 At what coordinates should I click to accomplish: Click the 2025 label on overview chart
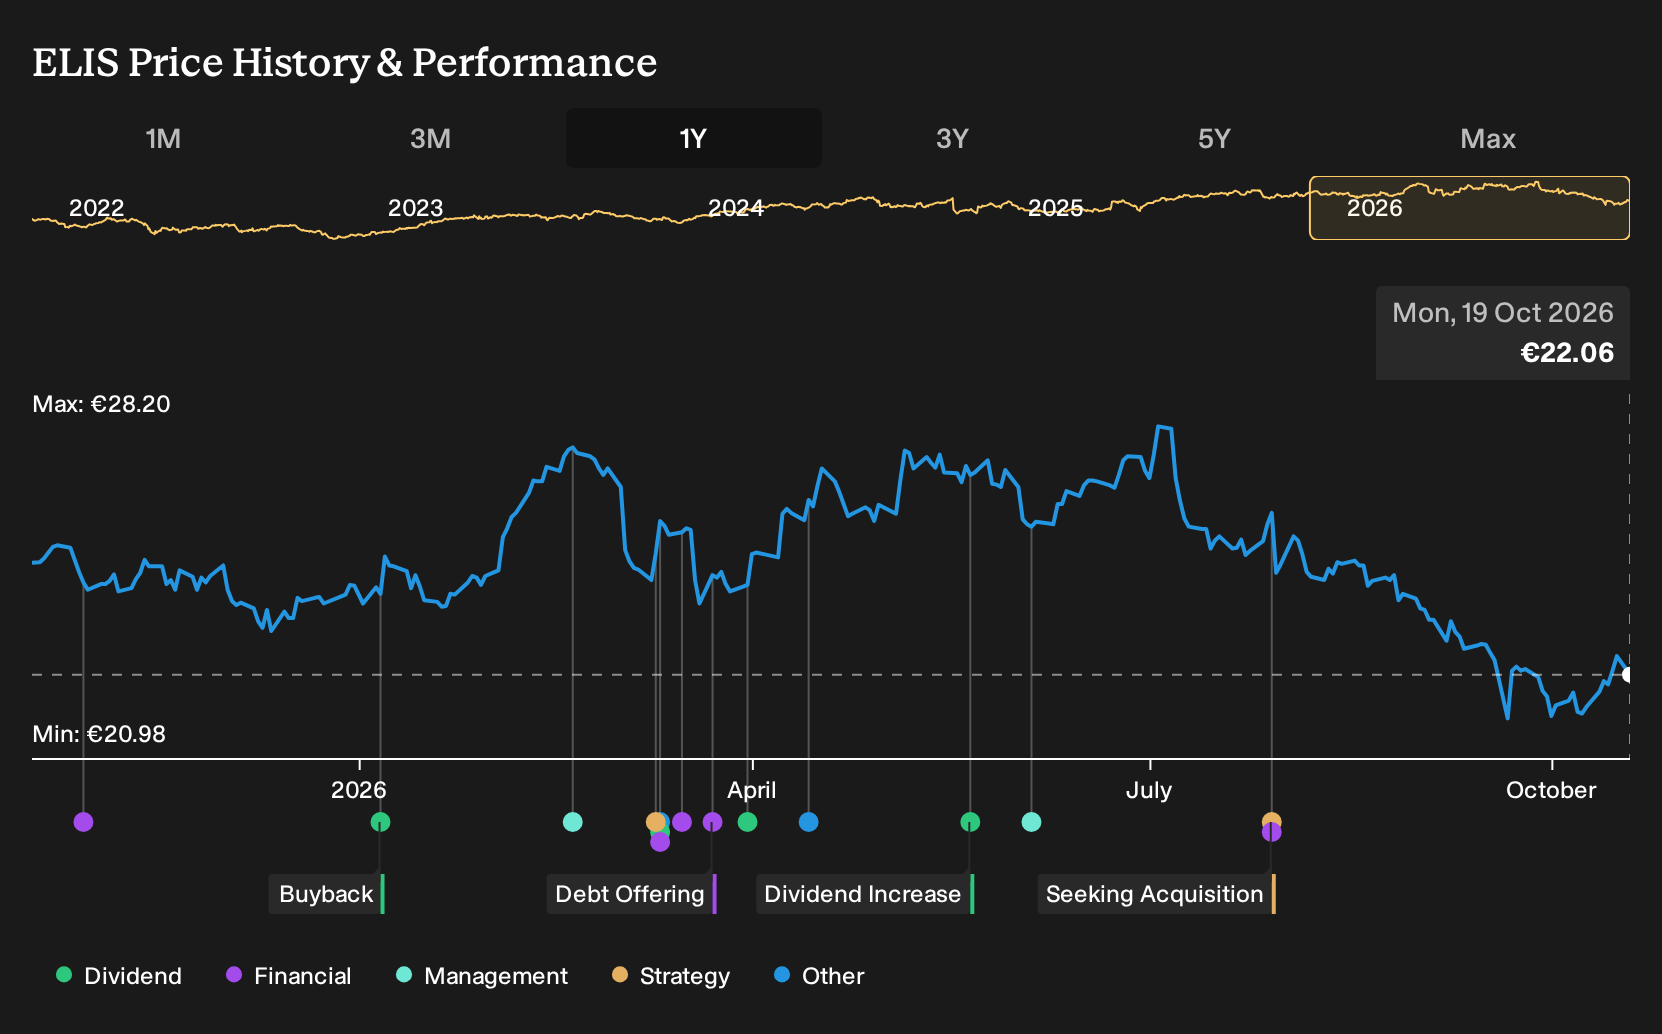pyautogui.click(x=1055, y=208)
